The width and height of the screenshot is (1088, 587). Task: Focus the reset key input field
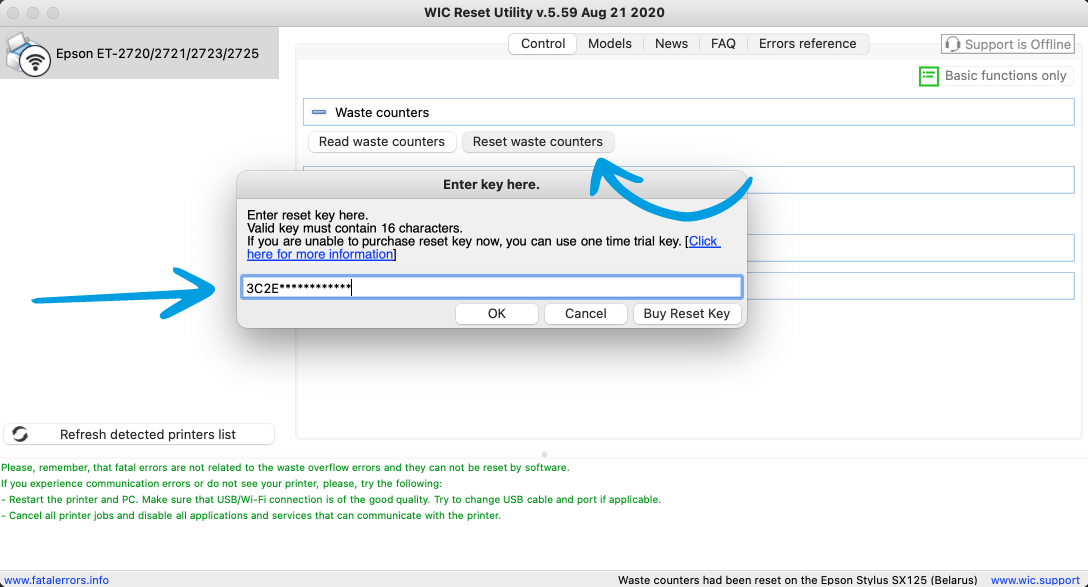pyautogui.click(x=492, y=287)
